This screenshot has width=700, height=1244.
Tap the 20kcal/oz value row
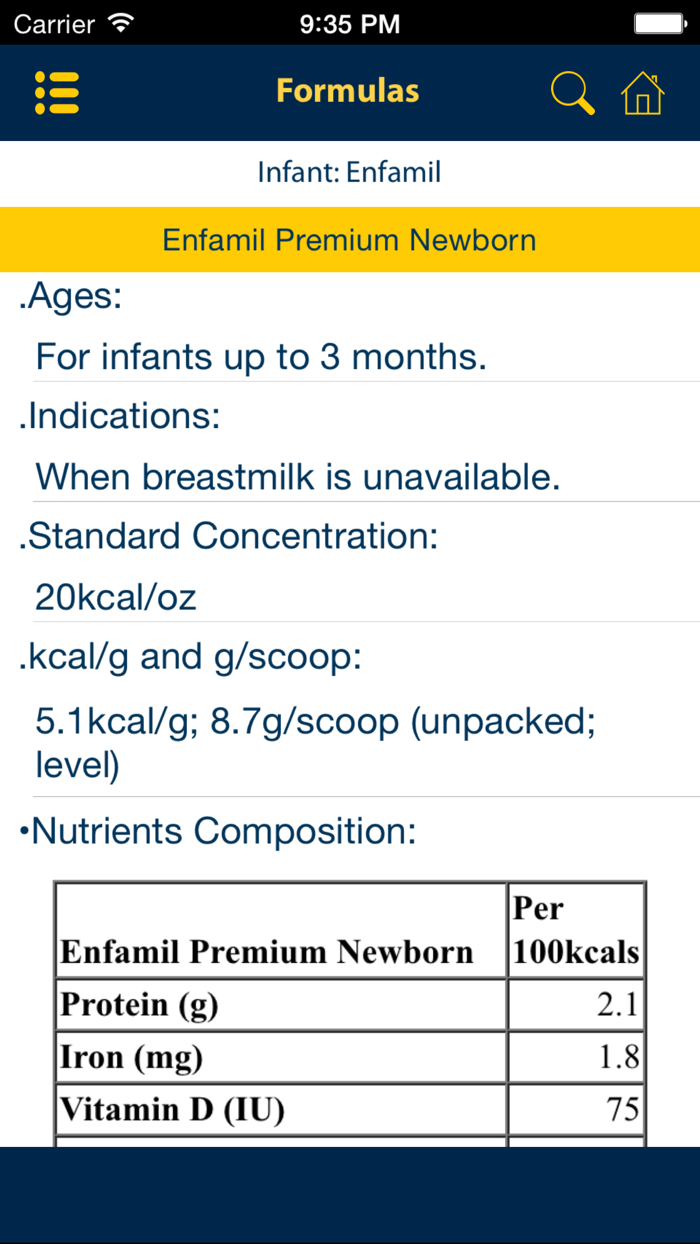point(116,598)
